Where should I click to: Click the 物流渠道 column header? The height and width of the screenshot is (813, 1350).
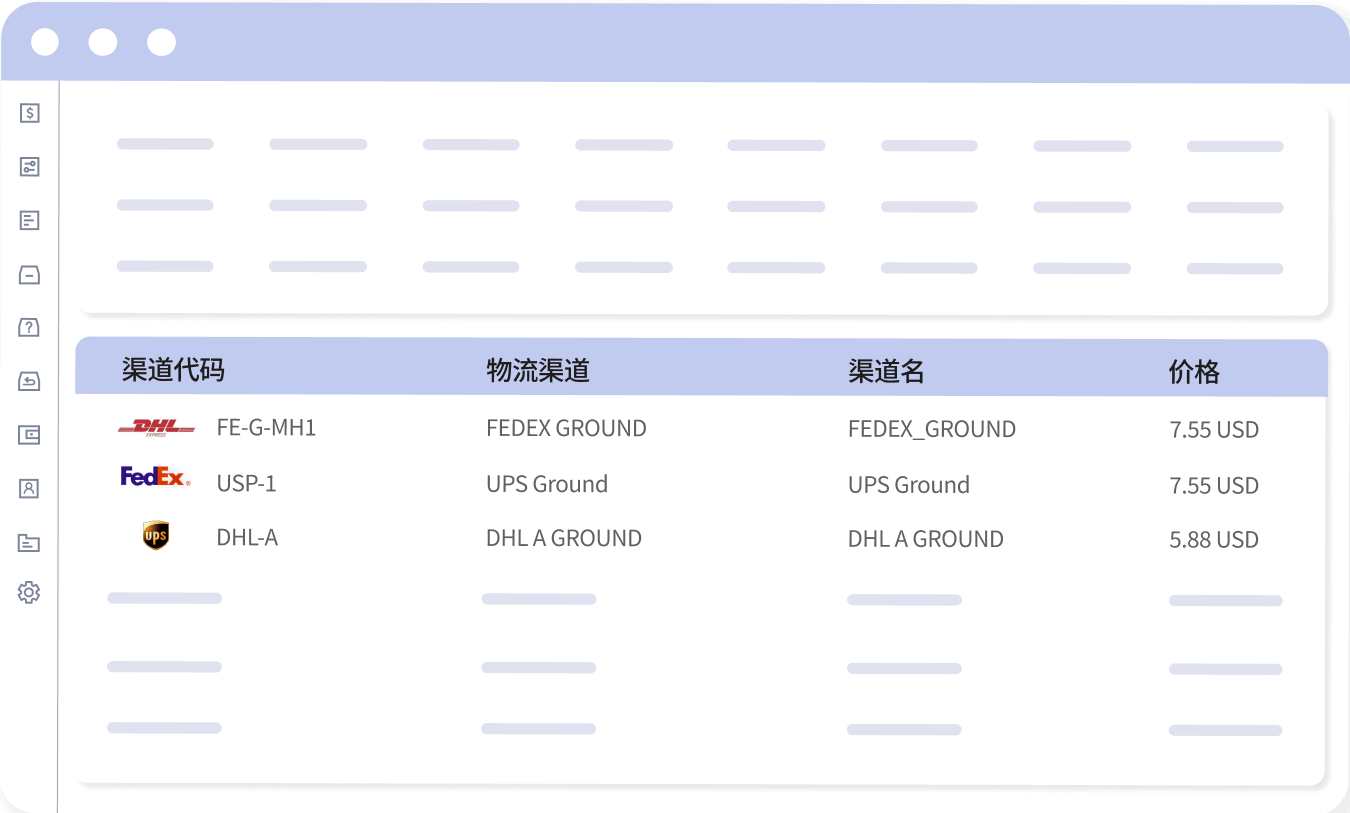tap(538, 370)
